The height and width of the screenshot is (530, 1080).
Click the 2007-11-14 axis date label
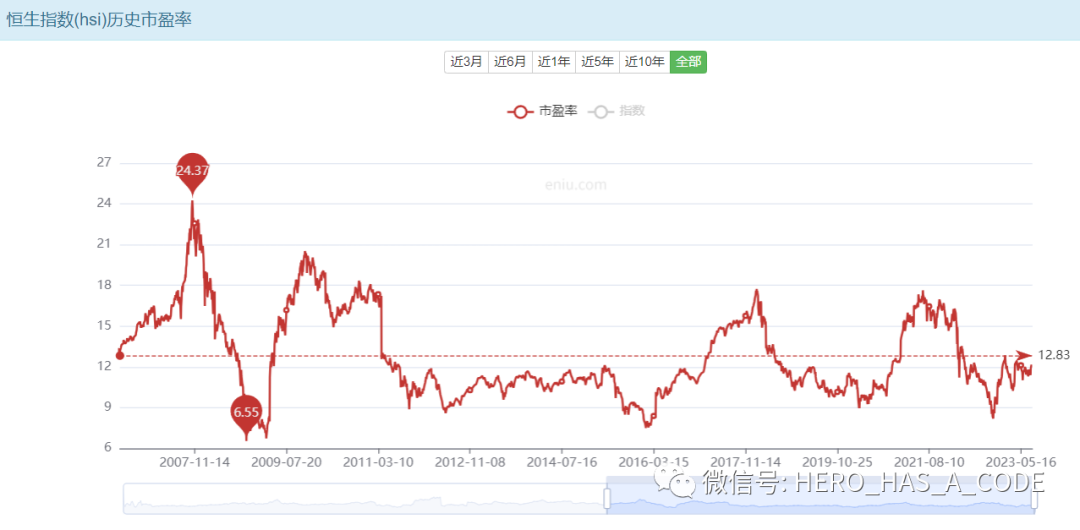click(x=193, y=462)
